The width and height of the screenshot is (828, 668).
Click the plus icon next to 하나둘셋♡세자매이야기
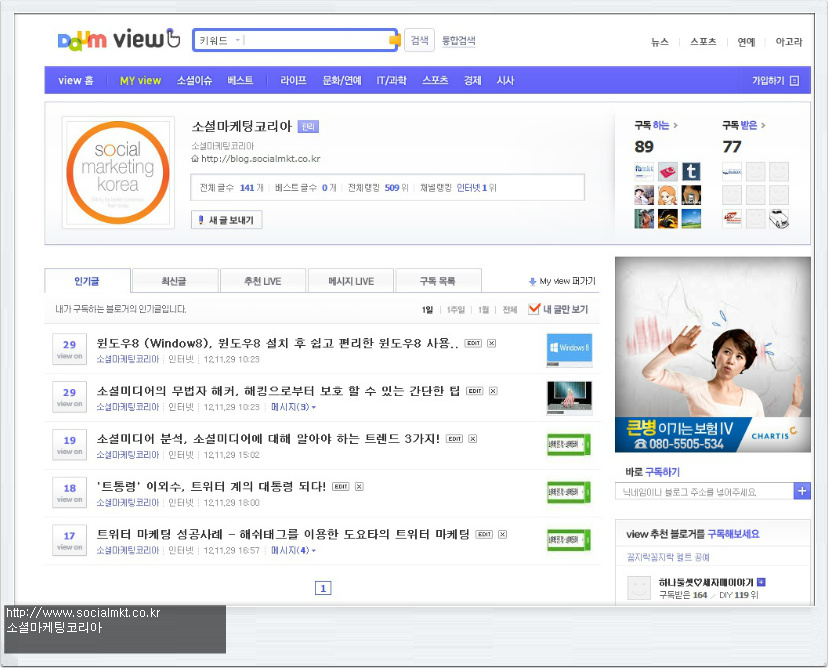click(x=761, y=582)
